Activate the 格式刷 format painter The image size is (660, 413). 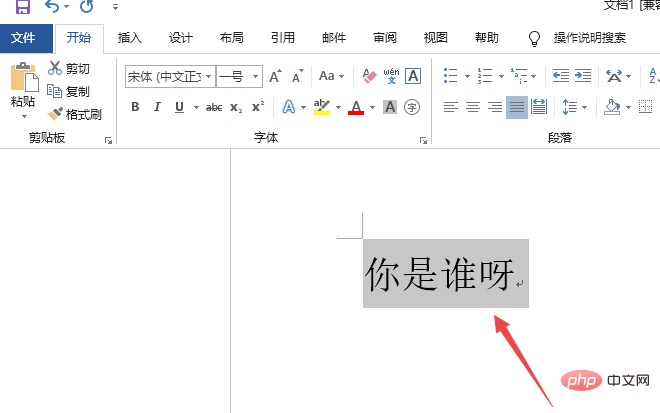point(75,114)
